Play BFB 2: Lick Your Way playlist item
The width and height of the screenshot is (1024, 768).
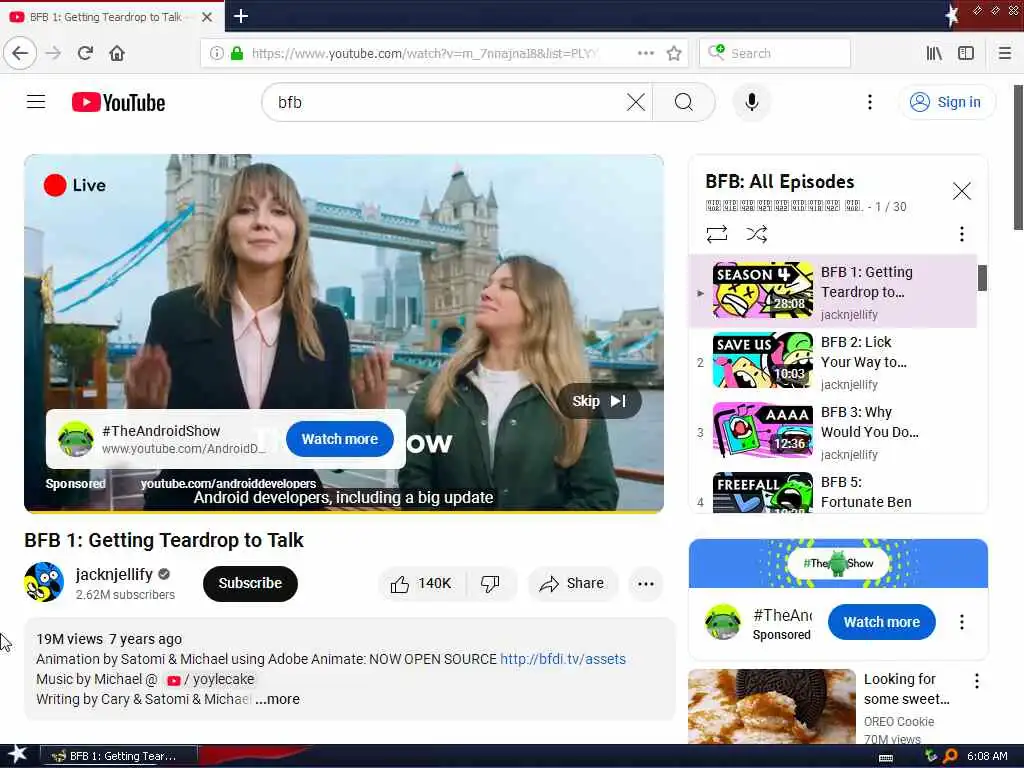pos(833,361)
